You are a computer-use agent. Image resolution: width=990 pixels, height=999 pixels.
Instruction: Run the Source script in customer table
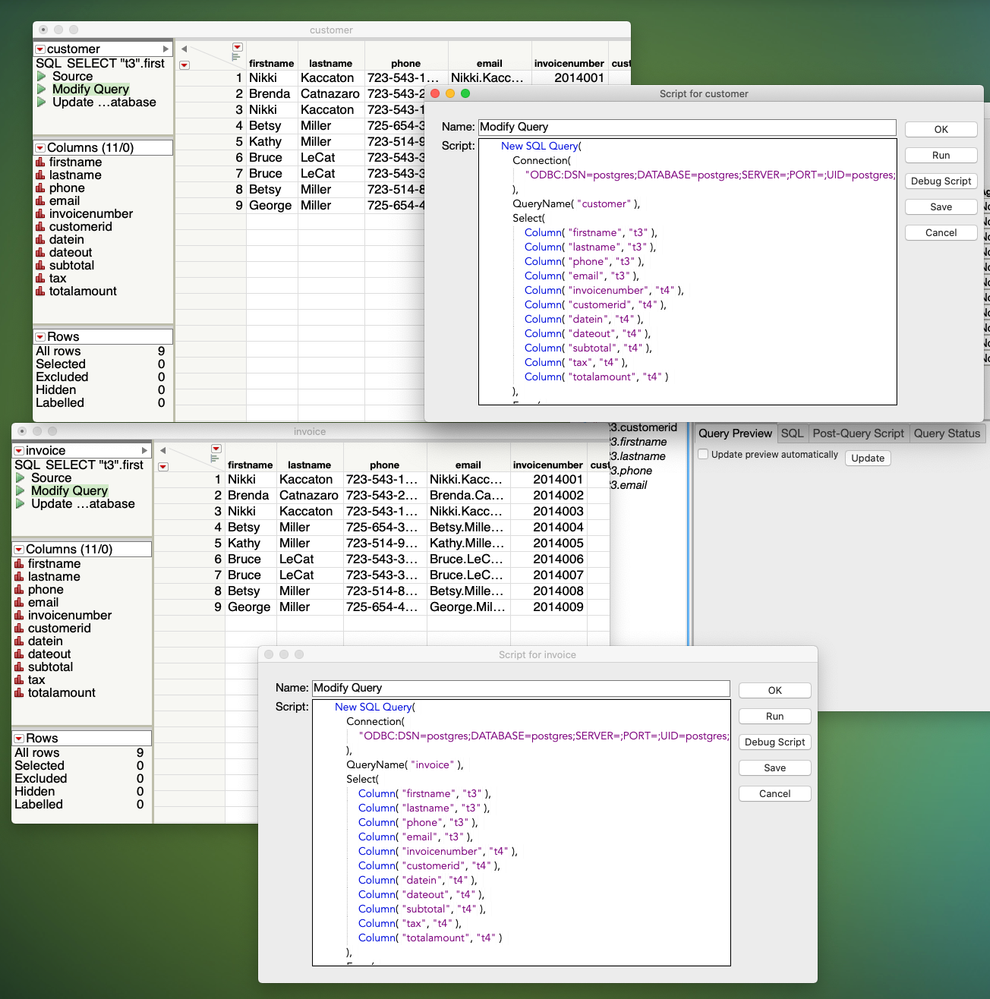pos(42,77)
